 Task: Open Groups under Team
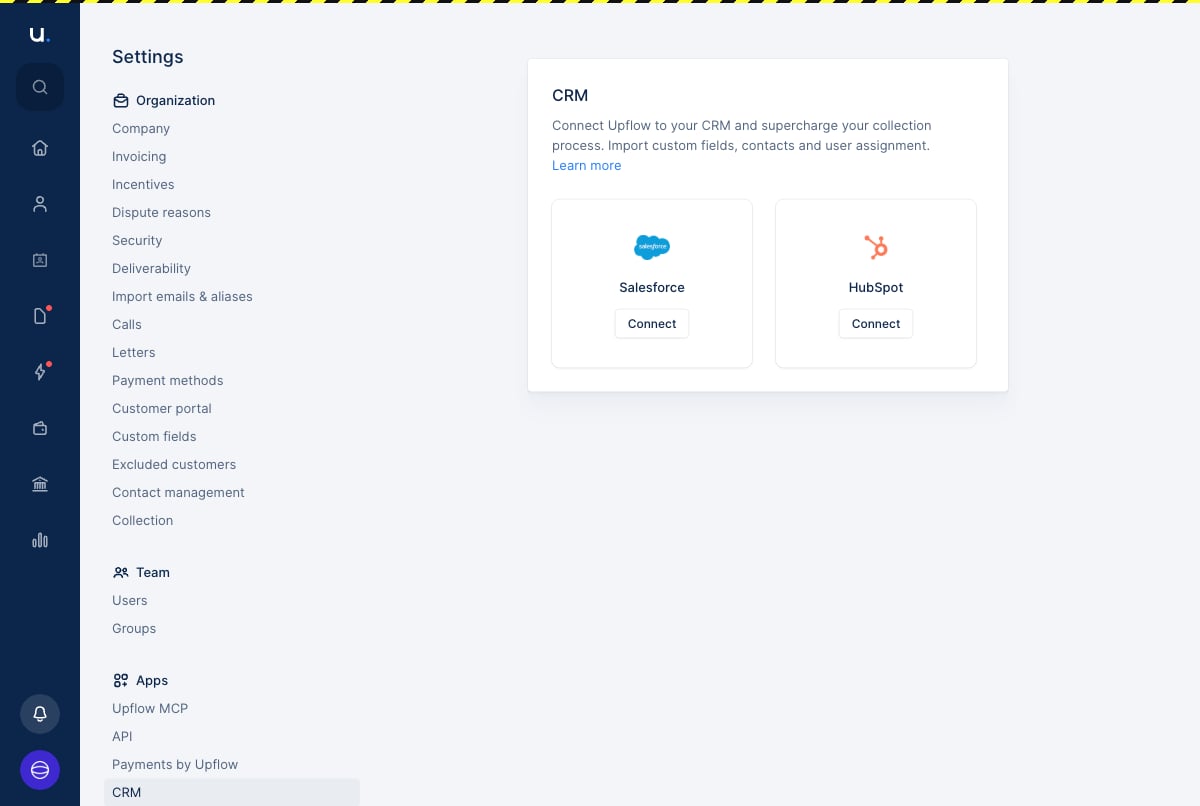pos(134,628)
